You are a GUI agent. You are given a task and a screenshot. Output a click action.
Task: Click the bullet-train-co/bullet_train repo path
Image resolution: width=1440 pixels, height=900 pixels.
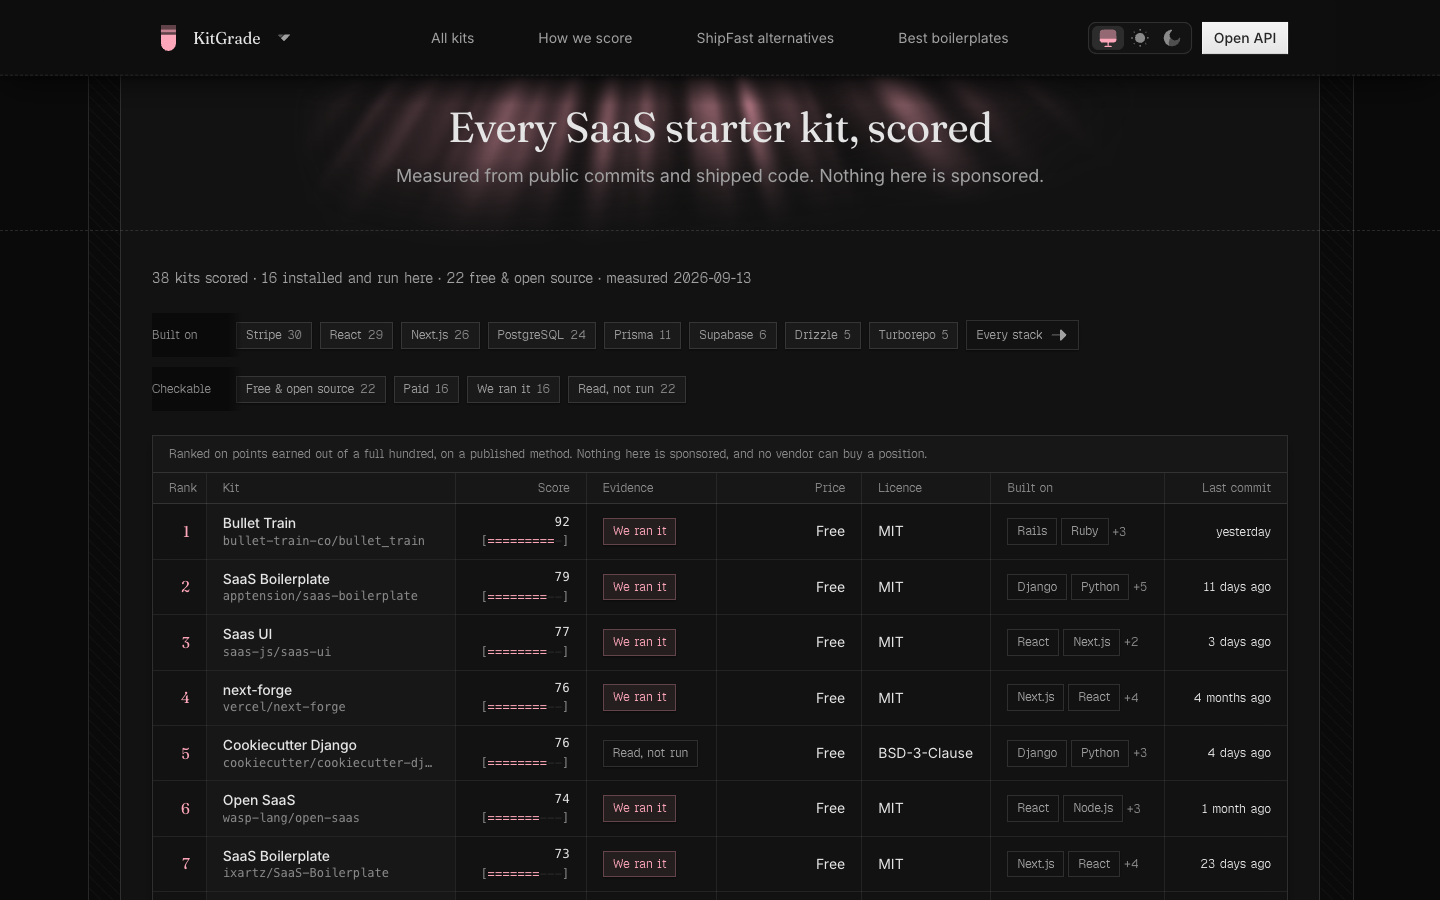tap(324, 541)
